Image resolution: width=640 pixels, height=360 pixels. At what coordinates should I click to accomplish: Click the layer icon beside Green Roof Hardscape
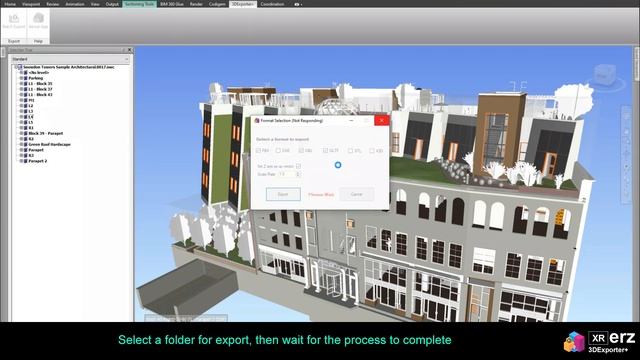pos(25,144)
